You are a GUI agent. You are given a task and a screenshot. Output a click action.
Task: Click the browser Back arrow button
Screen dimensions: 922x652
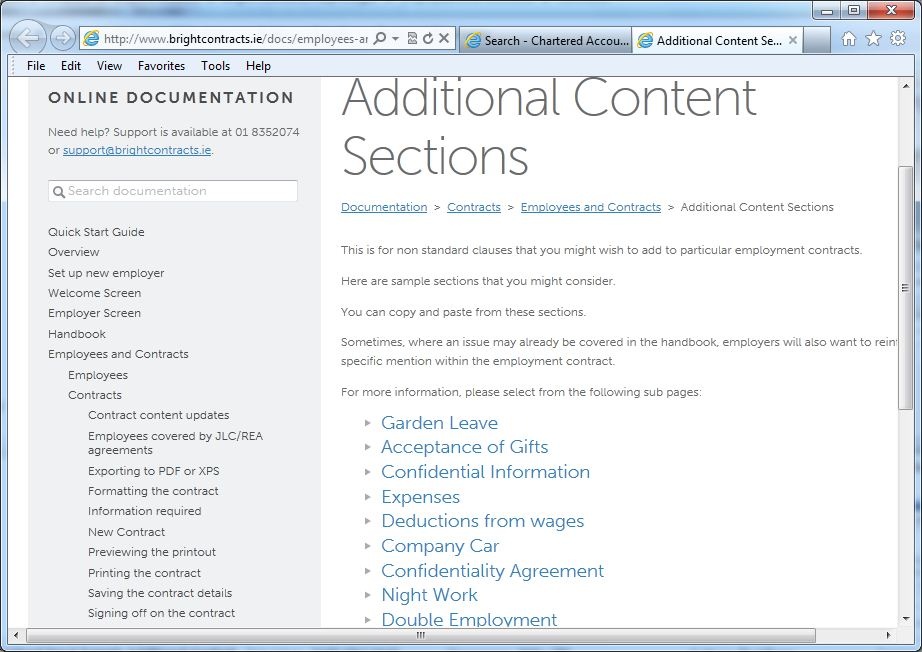pyautogui.click(x=27, y=38)
